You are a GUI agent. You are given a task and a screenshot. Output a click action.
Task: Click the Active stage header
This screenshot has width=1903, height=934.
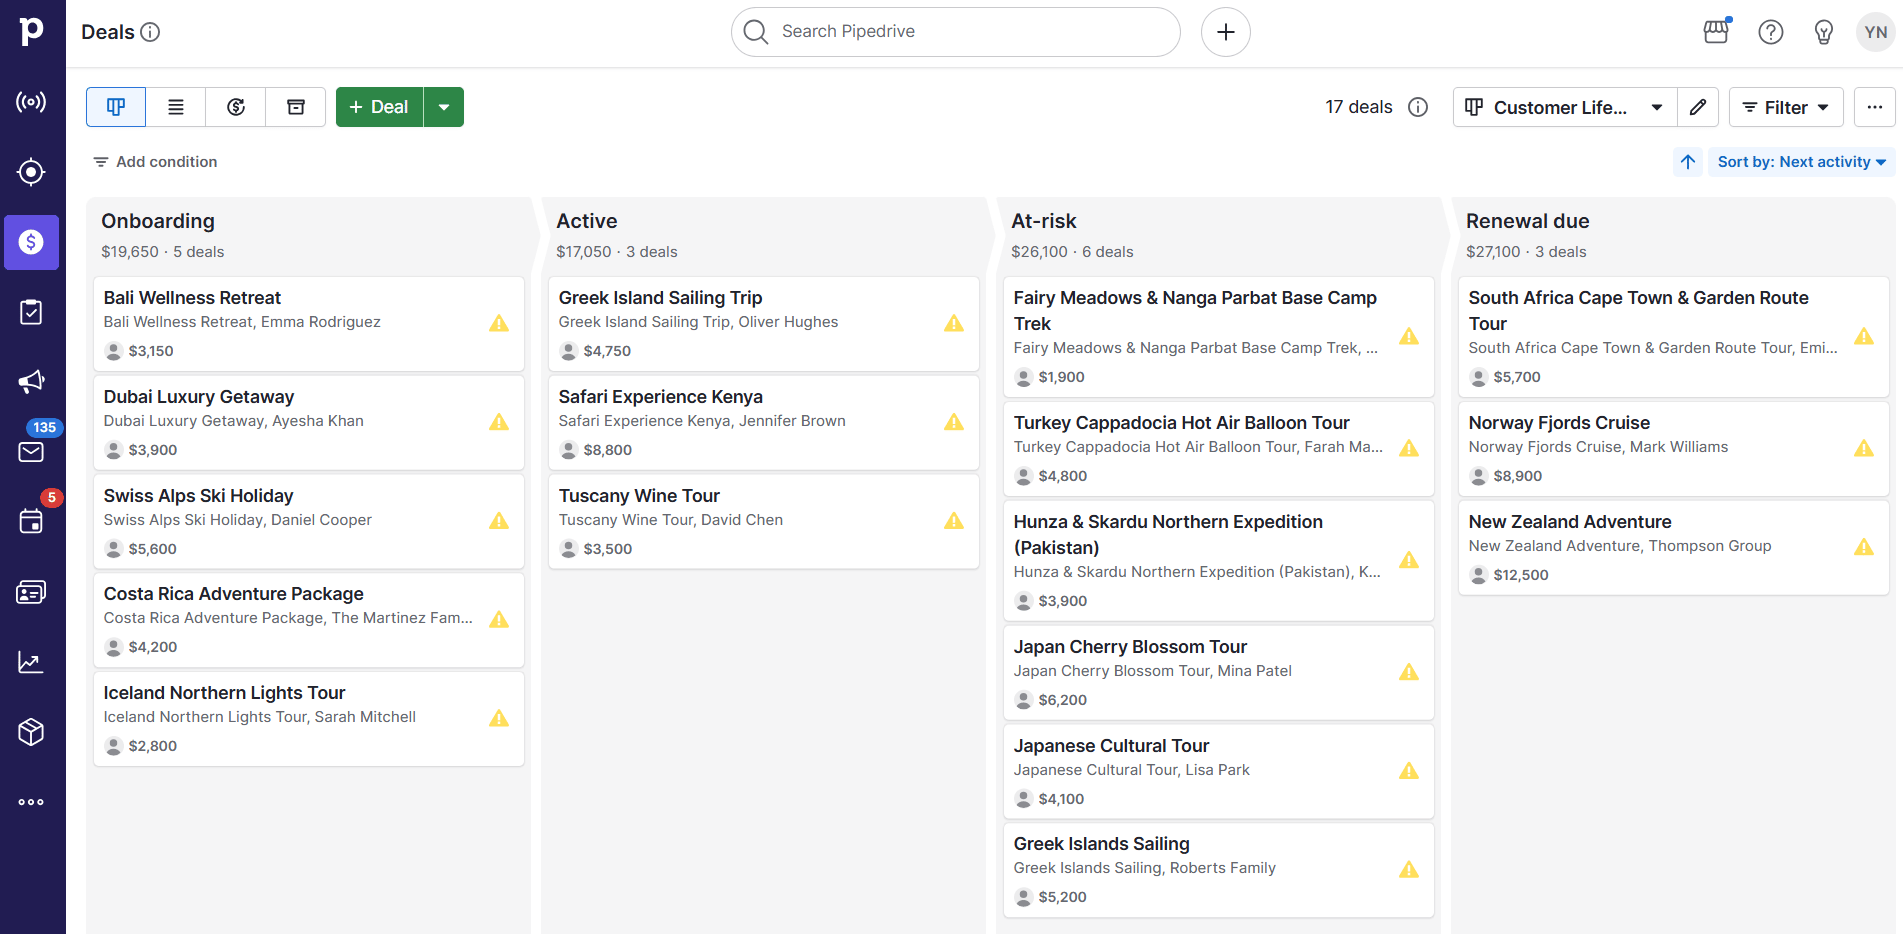[x=587, y=221]
